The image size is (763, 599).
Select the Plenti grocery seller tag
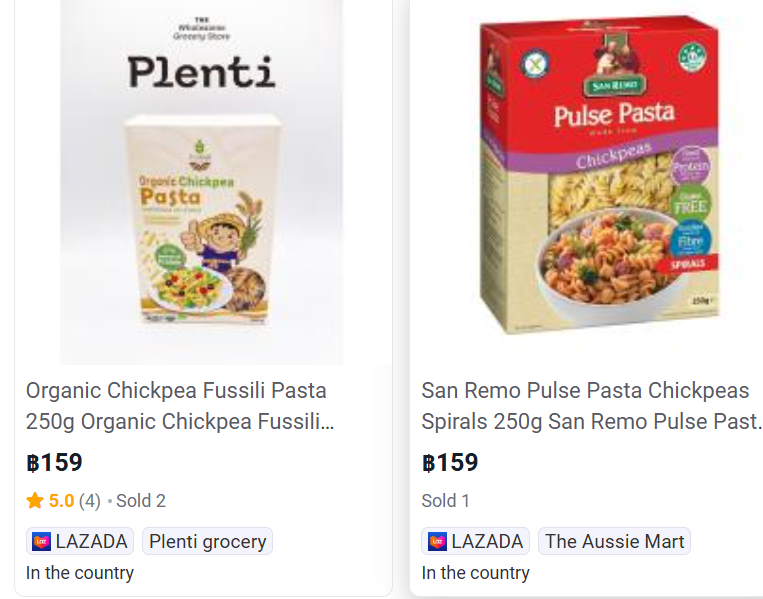click(207, 542)
